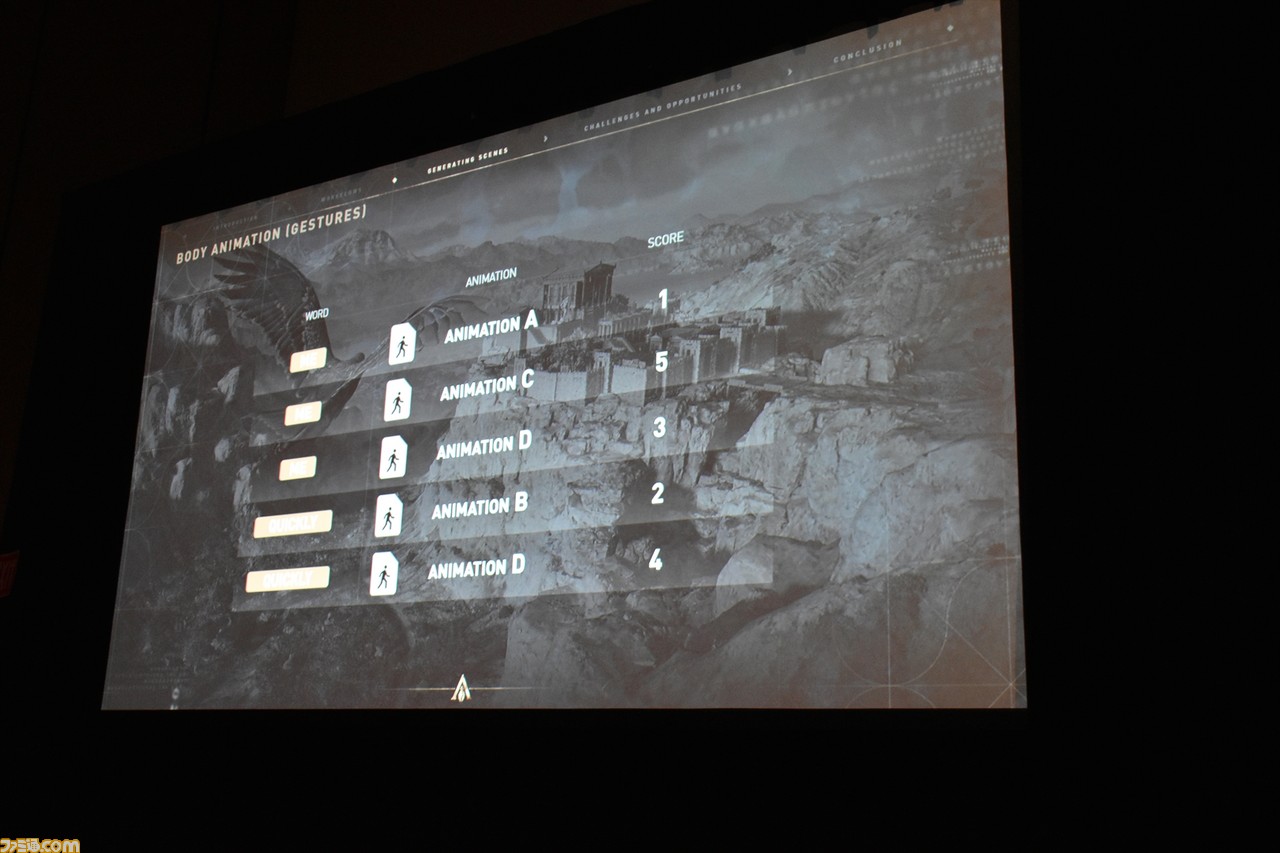1280x853 pixels.
Task: Click the 'WORD' column header
Action: tap(317, 314)
